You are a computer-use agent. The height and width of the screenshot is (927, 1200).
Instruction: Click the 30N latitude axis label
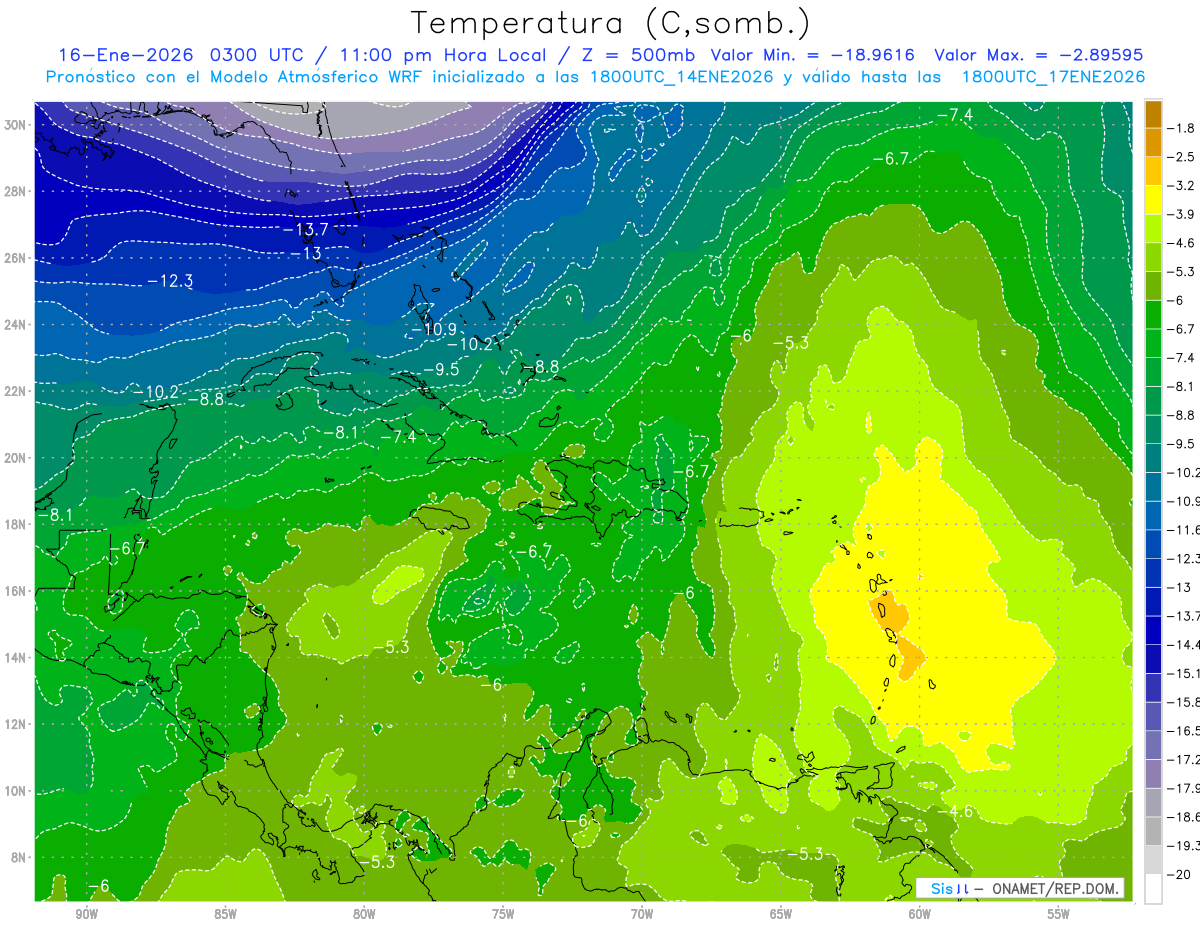(17, 125)
